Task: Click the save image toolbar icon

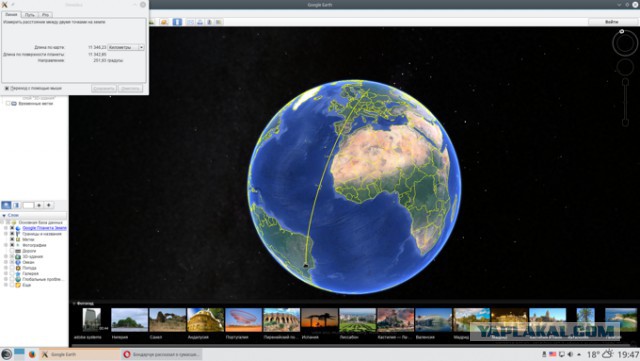Action: point(209,22)
